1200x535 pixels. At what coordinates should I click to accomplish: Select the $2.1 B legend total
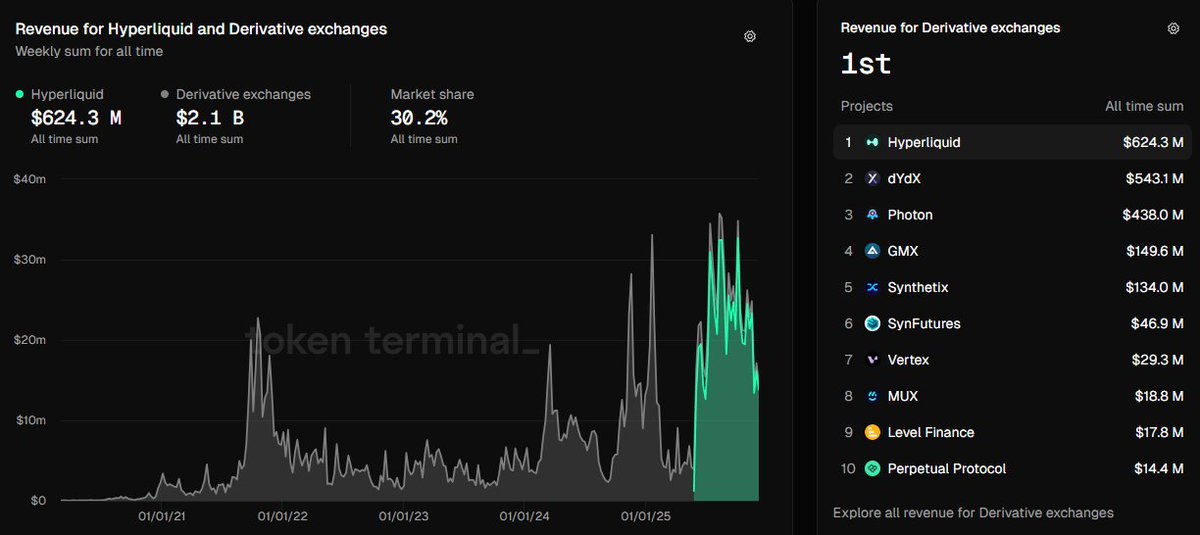click(210, 118)
